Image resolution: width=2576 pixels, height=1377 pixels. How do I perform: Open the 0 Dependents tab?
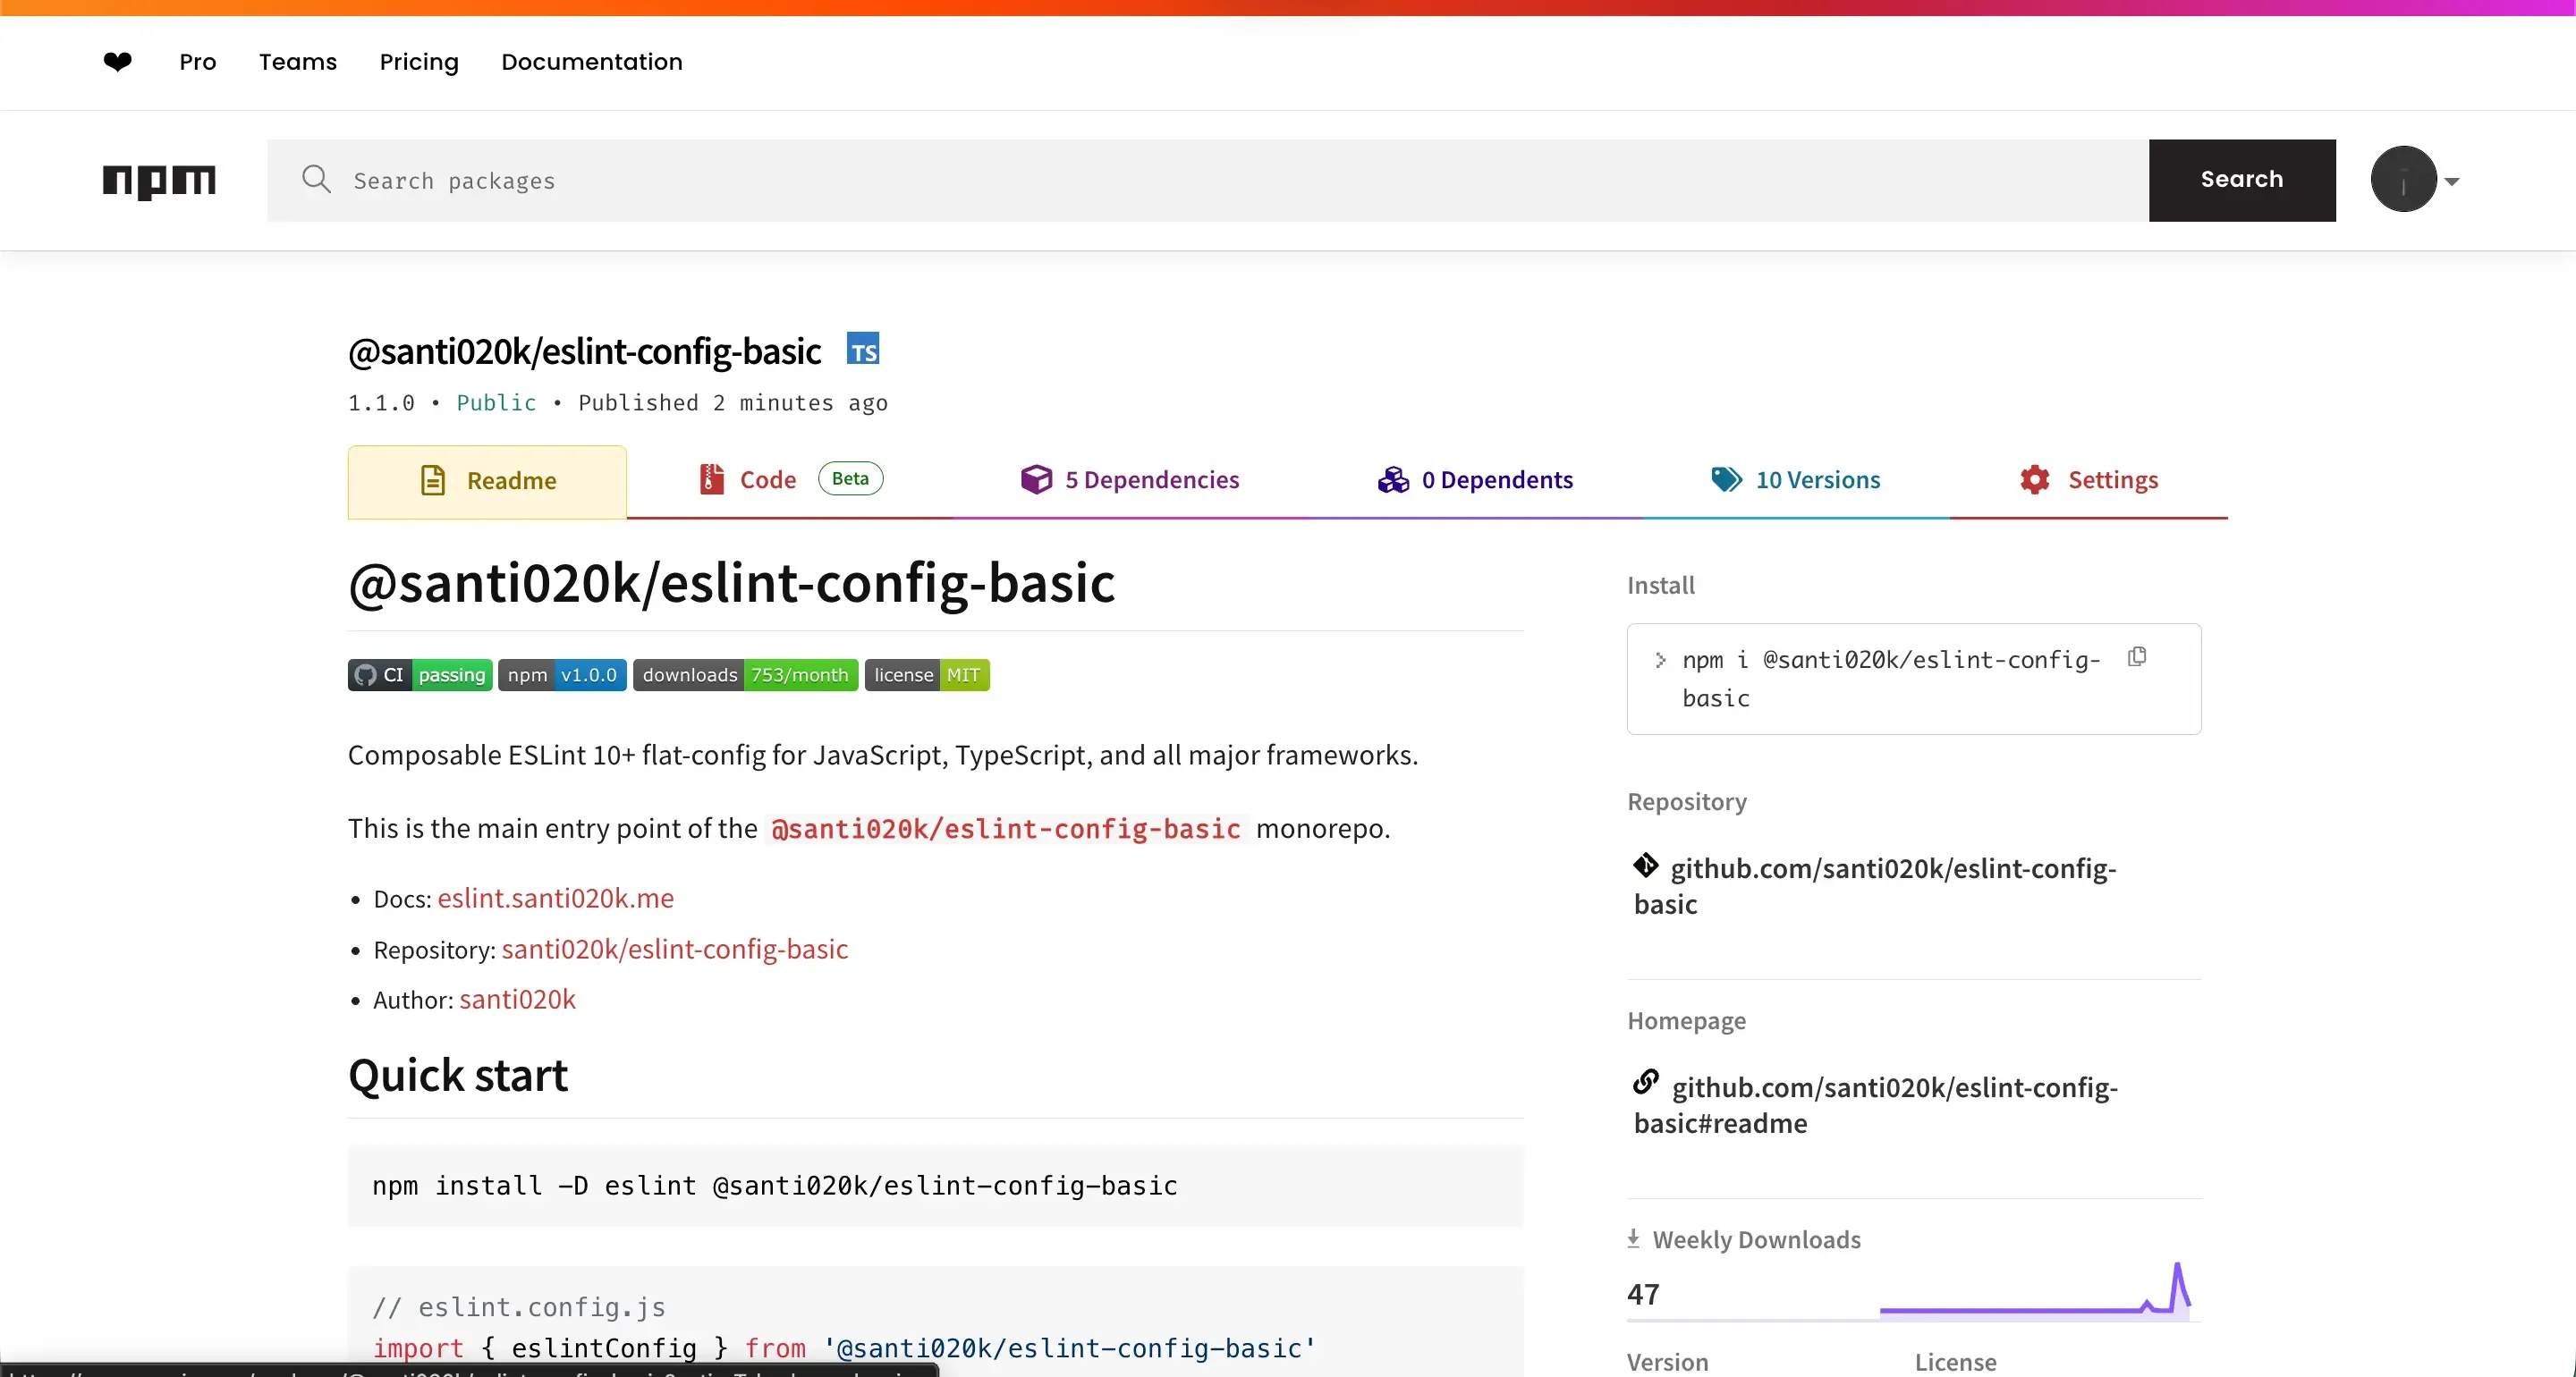pos(1474,479)
